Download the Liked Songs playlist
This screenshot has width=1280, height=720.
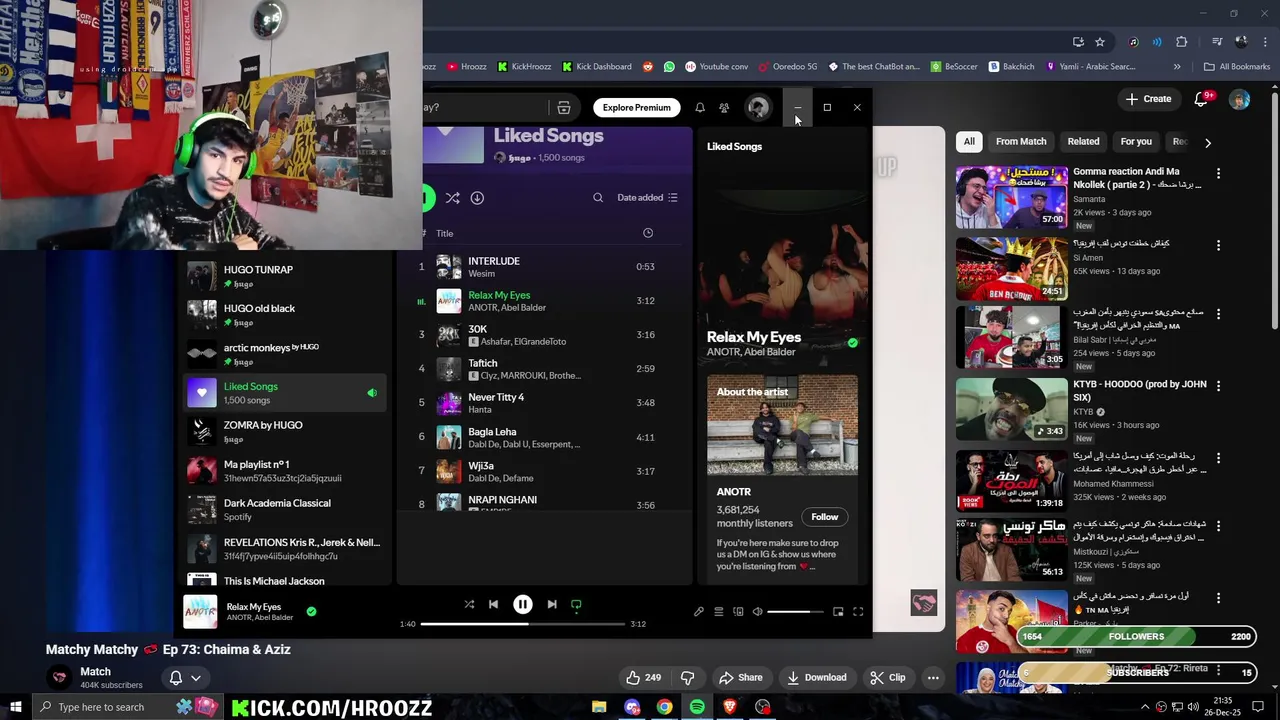pos(477,198)
